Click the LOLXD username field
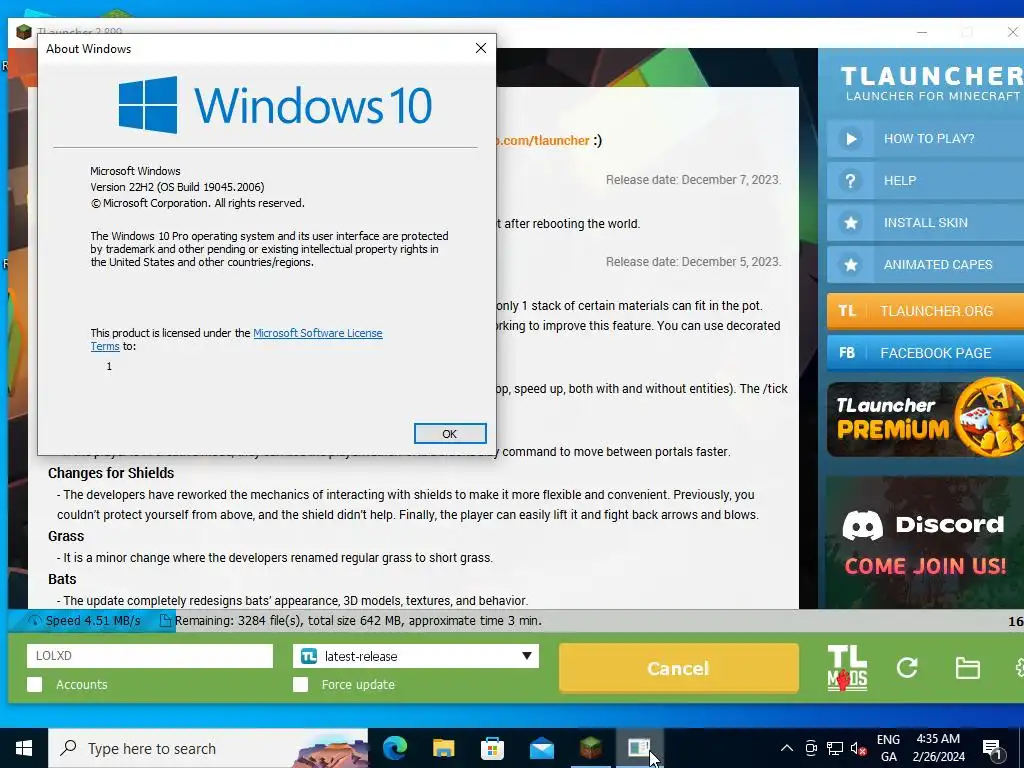This screenshot has width=1024, height=768. [150, 656]
